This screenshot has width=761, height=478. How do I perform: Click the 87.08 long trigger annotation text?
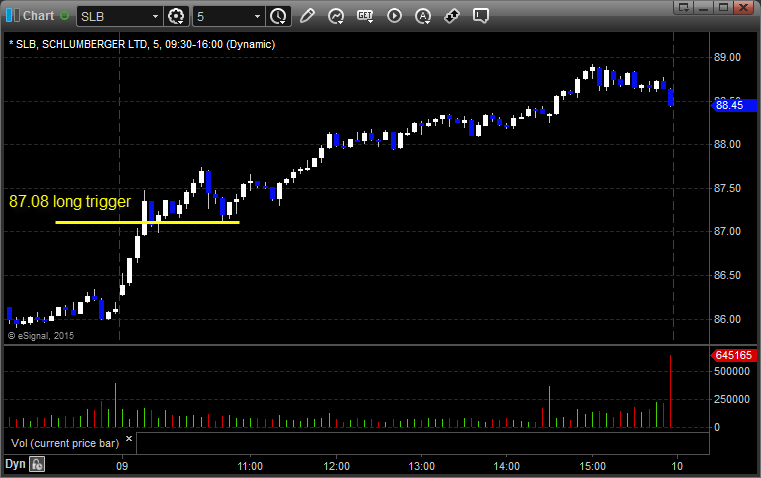click(x=70, y=201)
